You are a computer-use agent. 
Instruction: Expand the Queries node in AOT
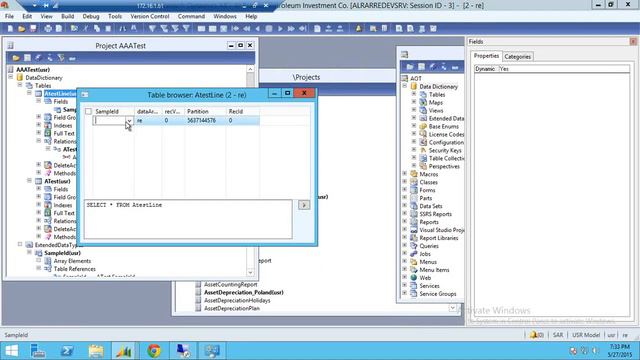point(405,246)
